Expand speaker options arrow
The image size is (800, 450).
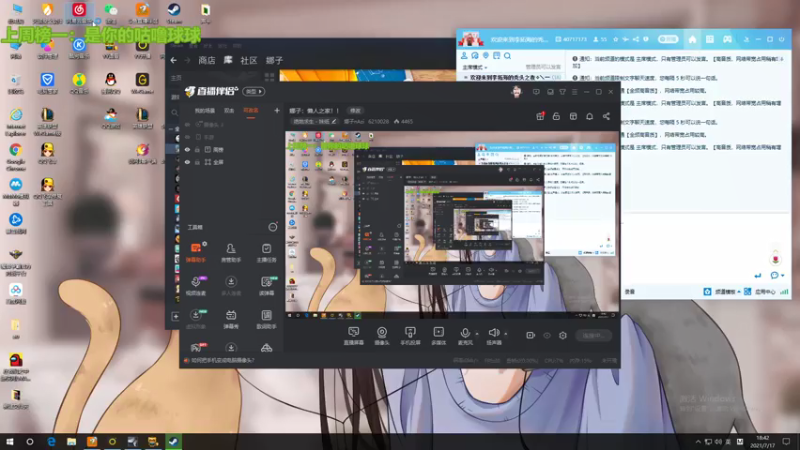coord(506,334)
